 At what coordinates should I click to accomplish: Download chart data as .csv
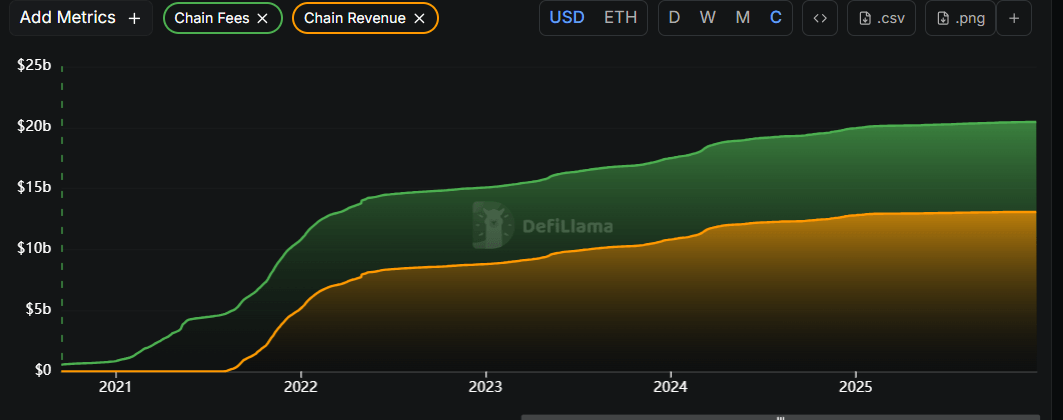click(x=881, y=18)
